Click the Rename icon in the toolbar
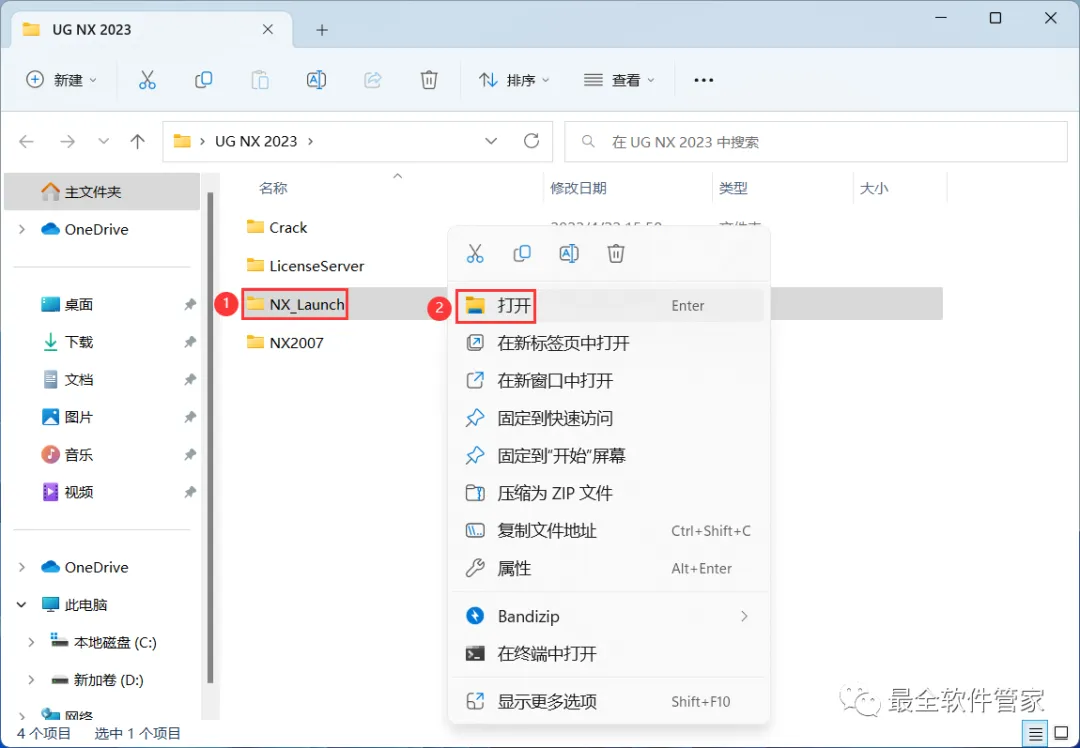The height and width of the screenshot is (748, 1080). pos(316,80)
